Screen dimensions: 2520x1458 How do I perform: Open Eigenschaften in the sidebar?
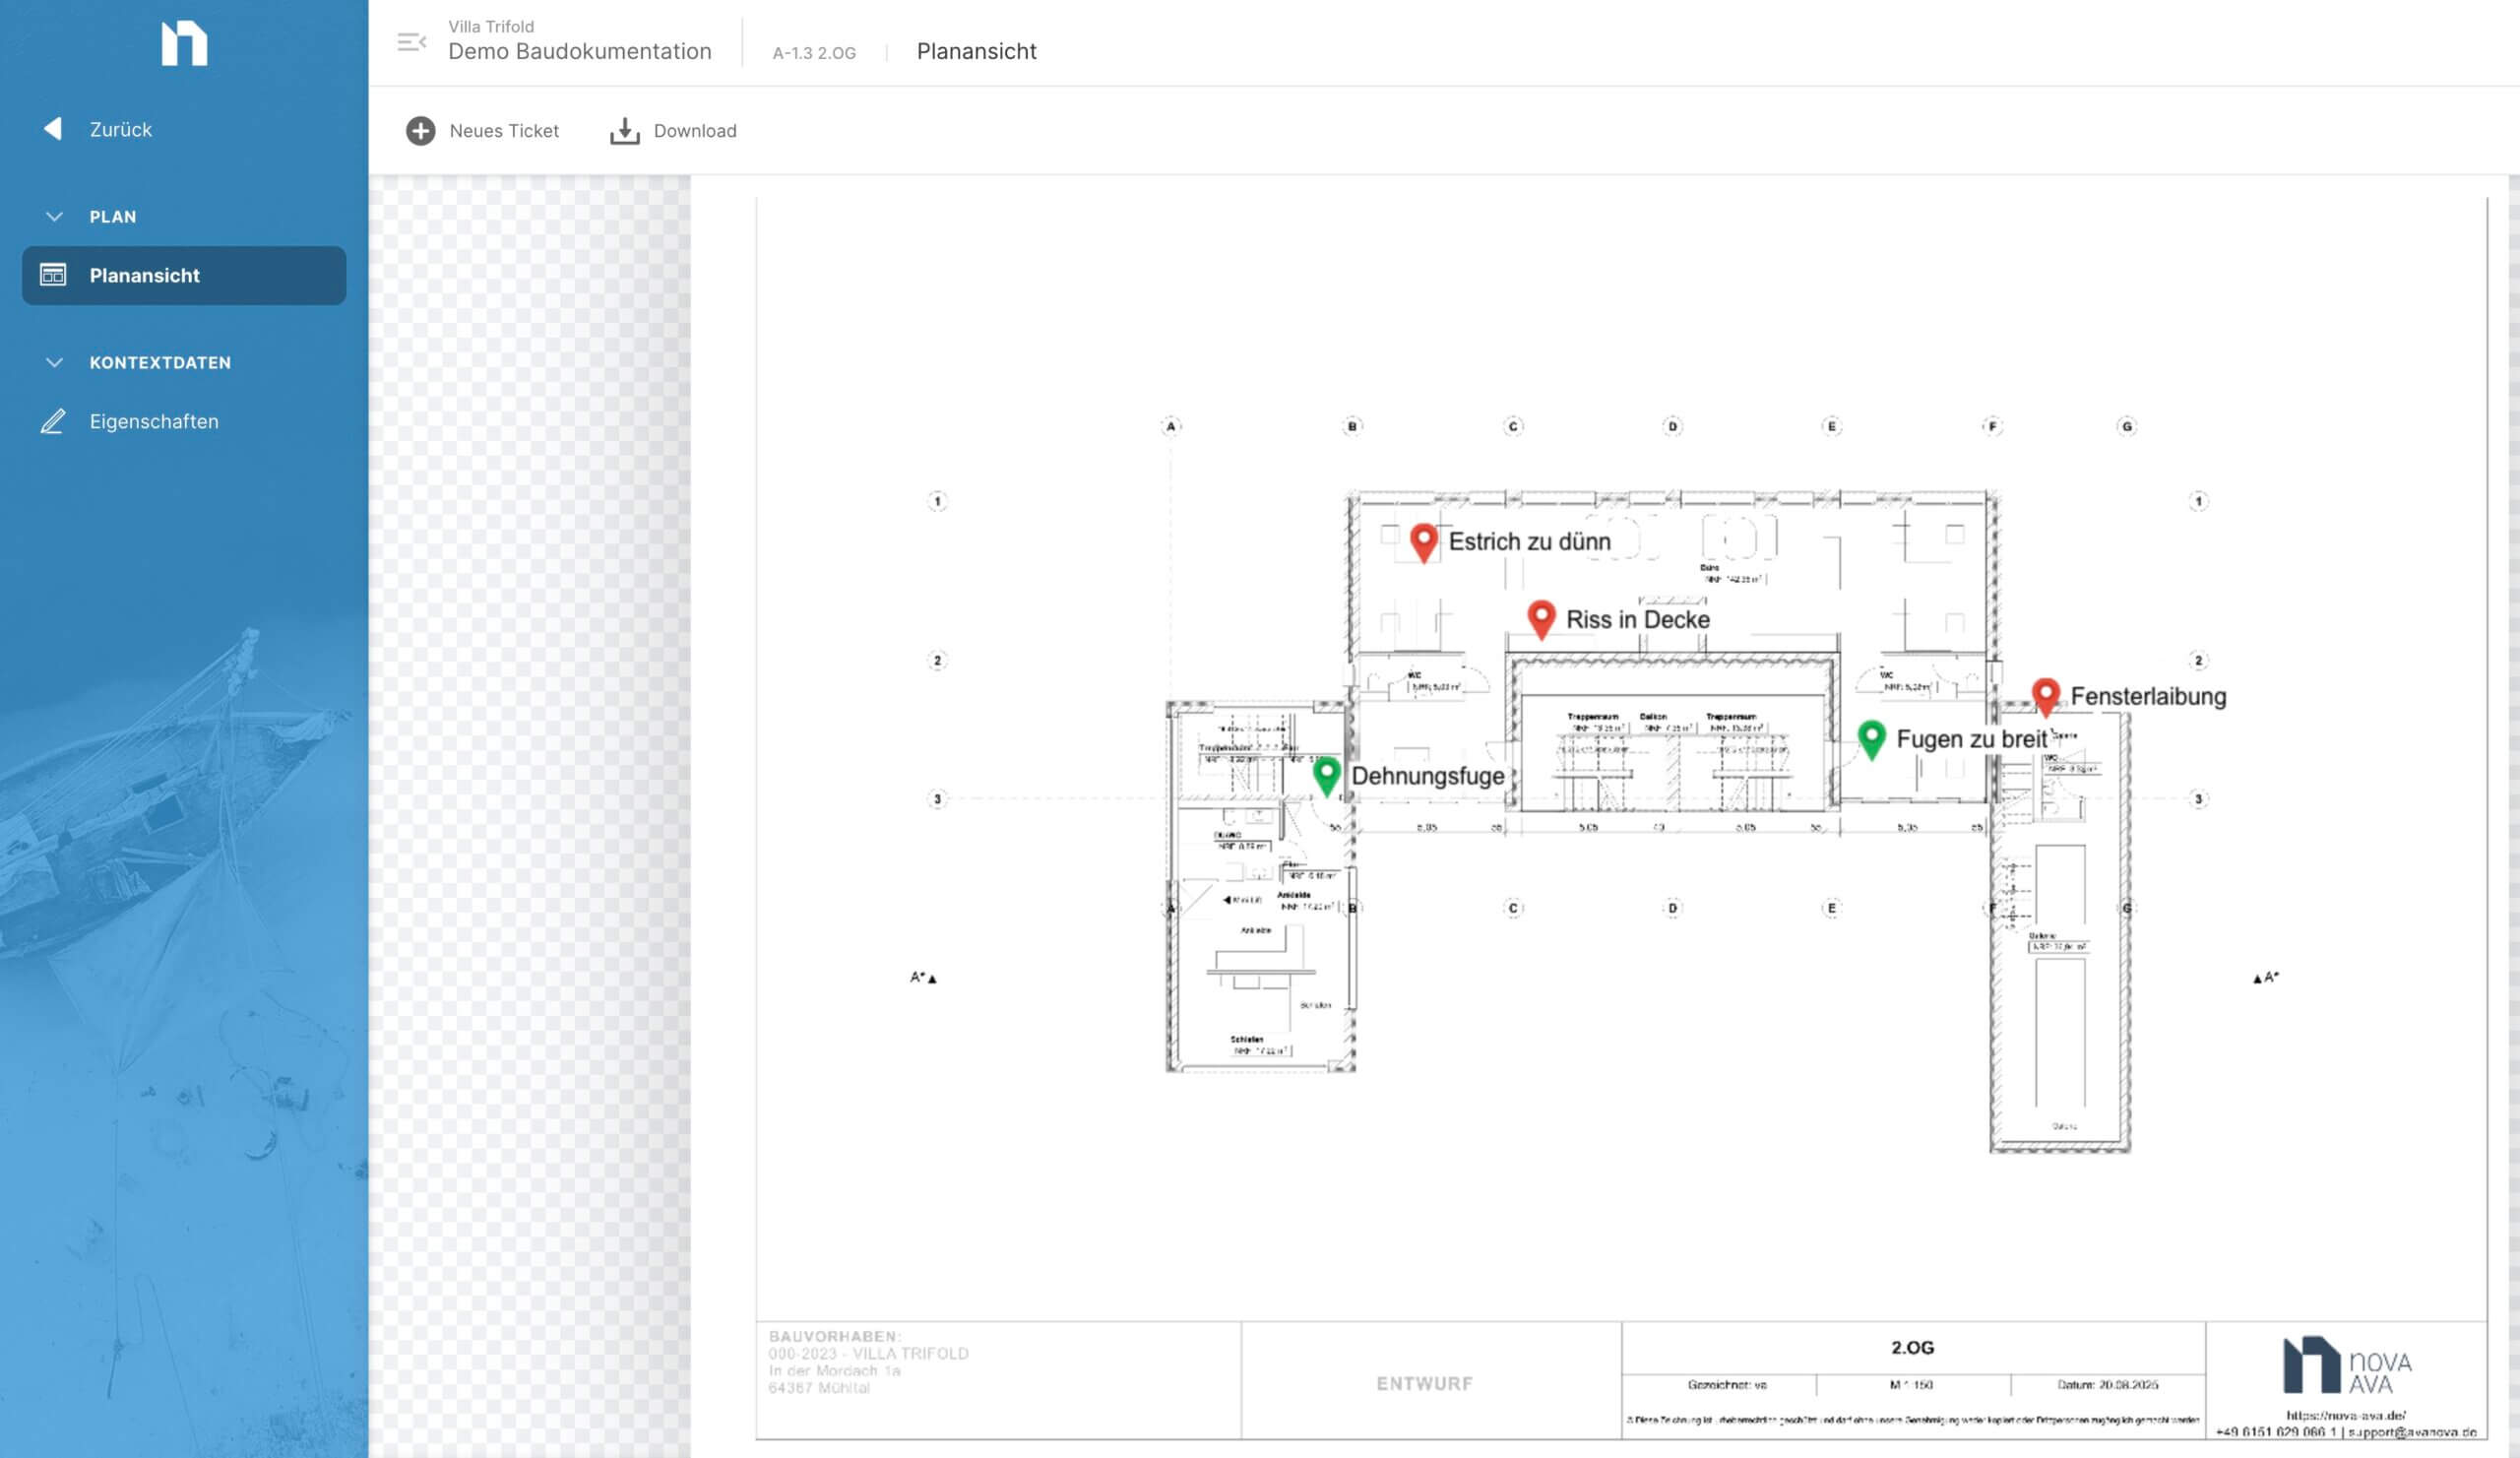click(x=154, y=422)
